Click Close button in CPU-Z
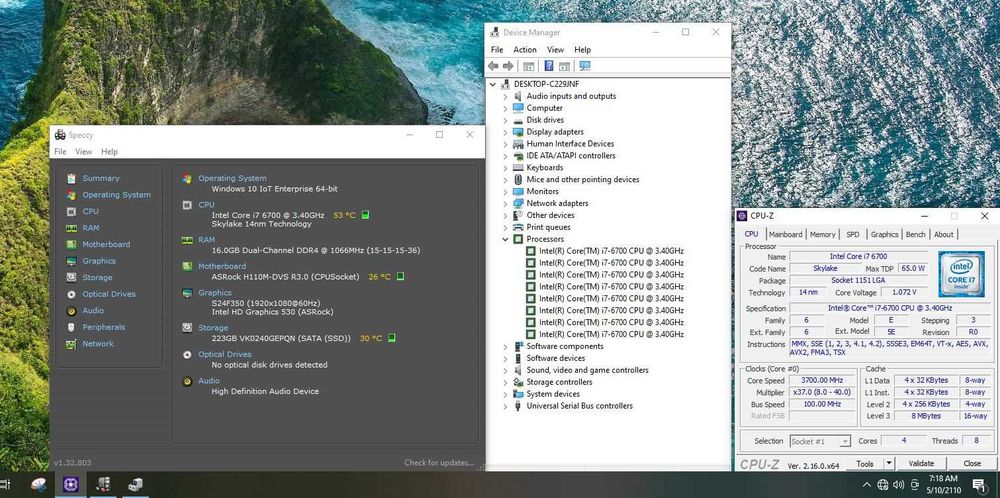 tap(972, 464)
